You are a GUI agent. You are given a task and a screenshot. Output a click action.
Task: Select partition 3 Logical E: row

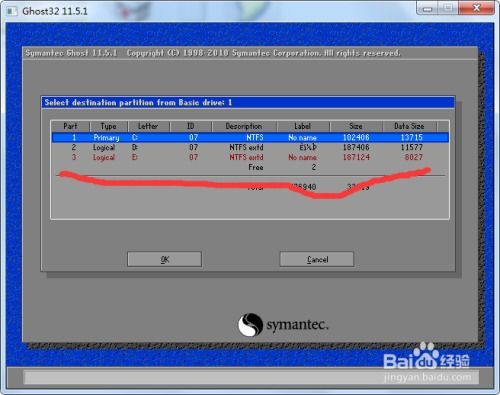coord(250,157)
